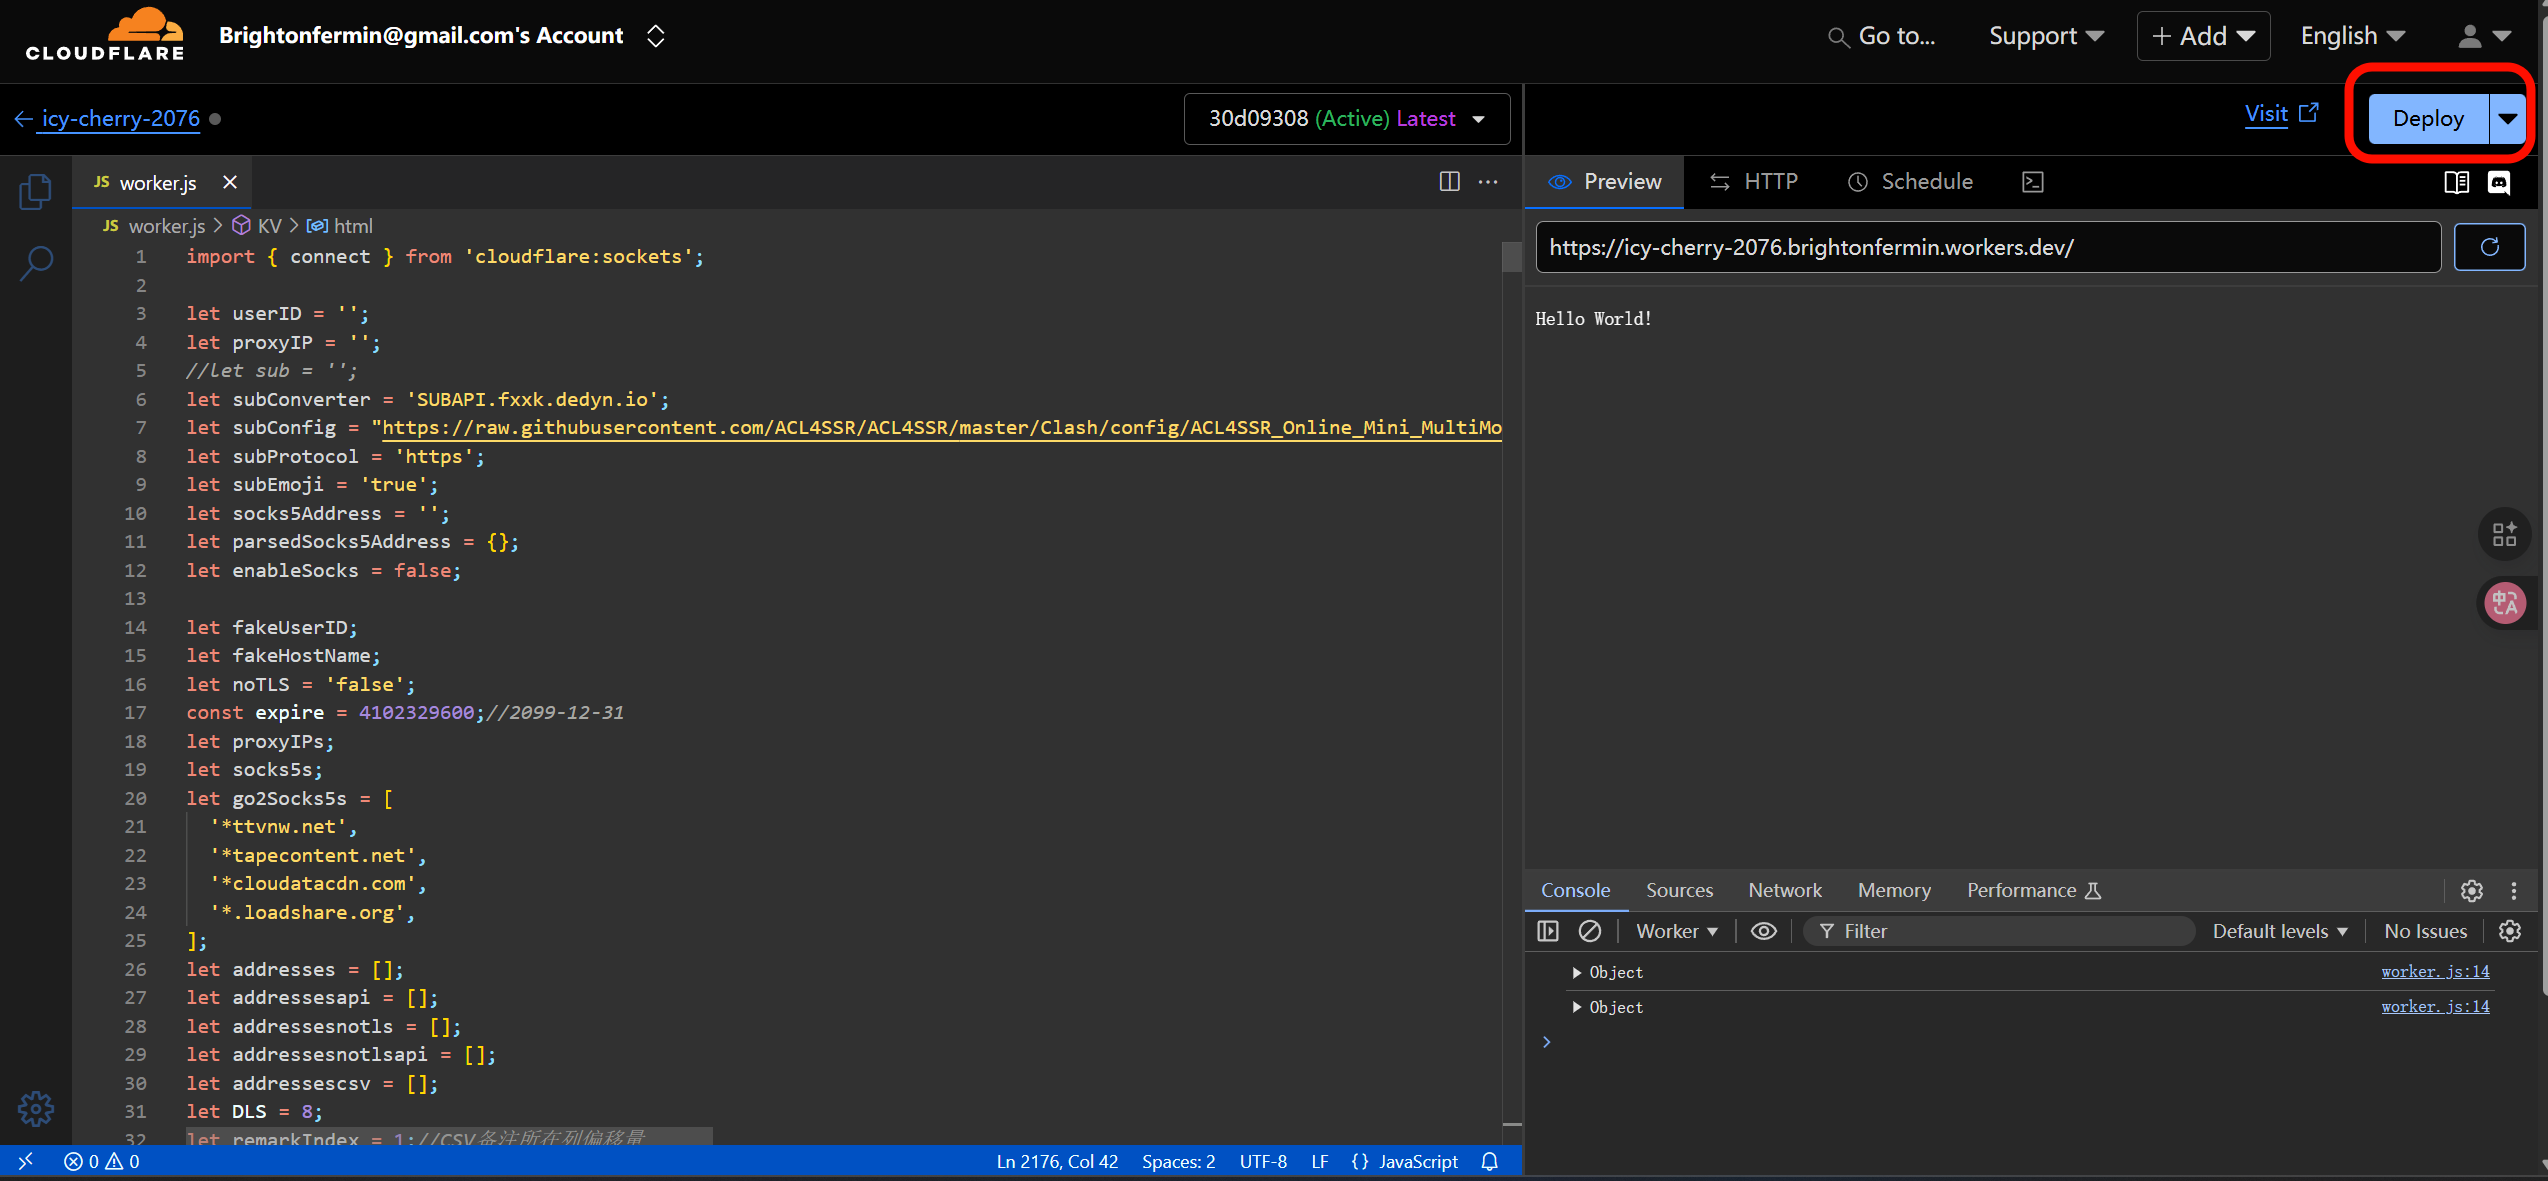Open the version 30d09308 dropdown
The width and height of the screenshot is (2548, 1181).
pos(1346,119)
